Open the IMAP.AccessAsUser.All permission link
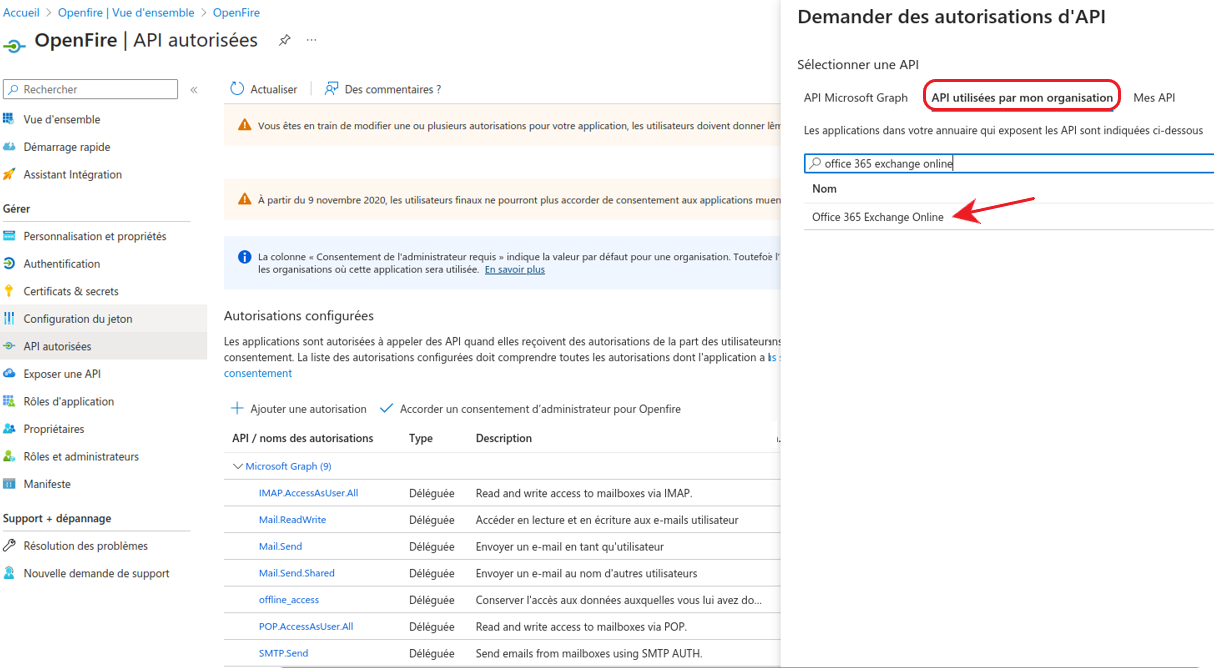 [308, 493]
